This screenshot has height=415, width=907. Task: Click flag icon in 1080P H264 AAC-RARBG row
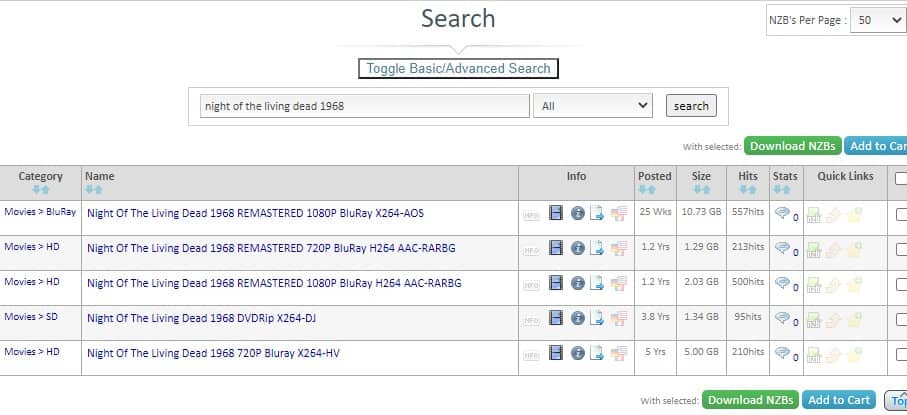618,283
